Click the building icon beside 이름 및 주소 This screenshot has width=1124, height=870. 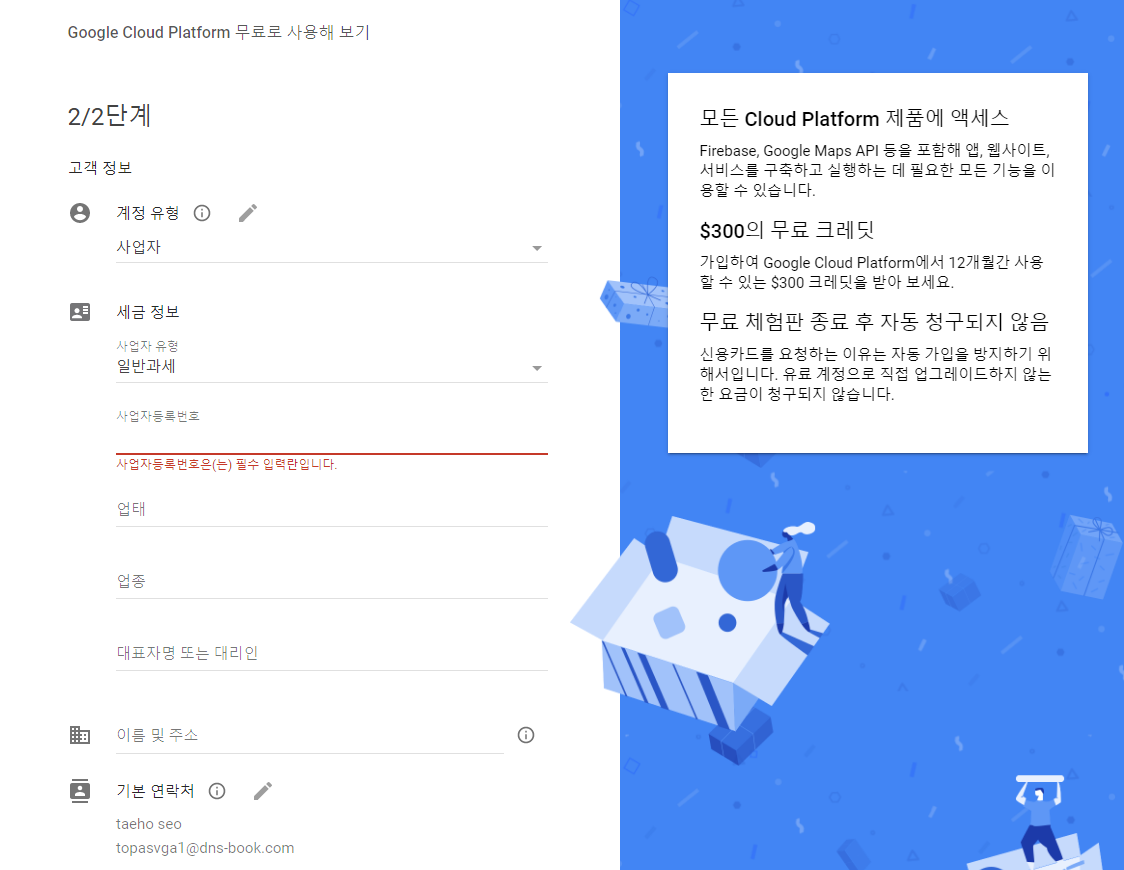pos(80,735)
